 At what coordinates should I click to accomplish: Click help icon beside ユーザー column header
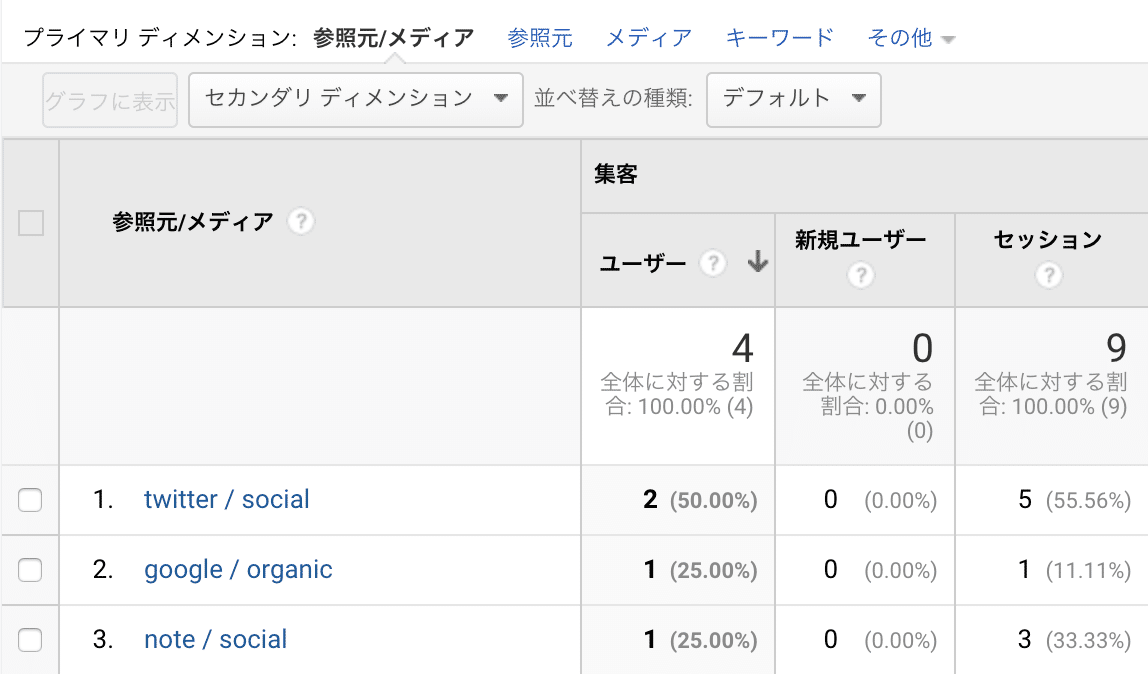click(x=712, y=263)
